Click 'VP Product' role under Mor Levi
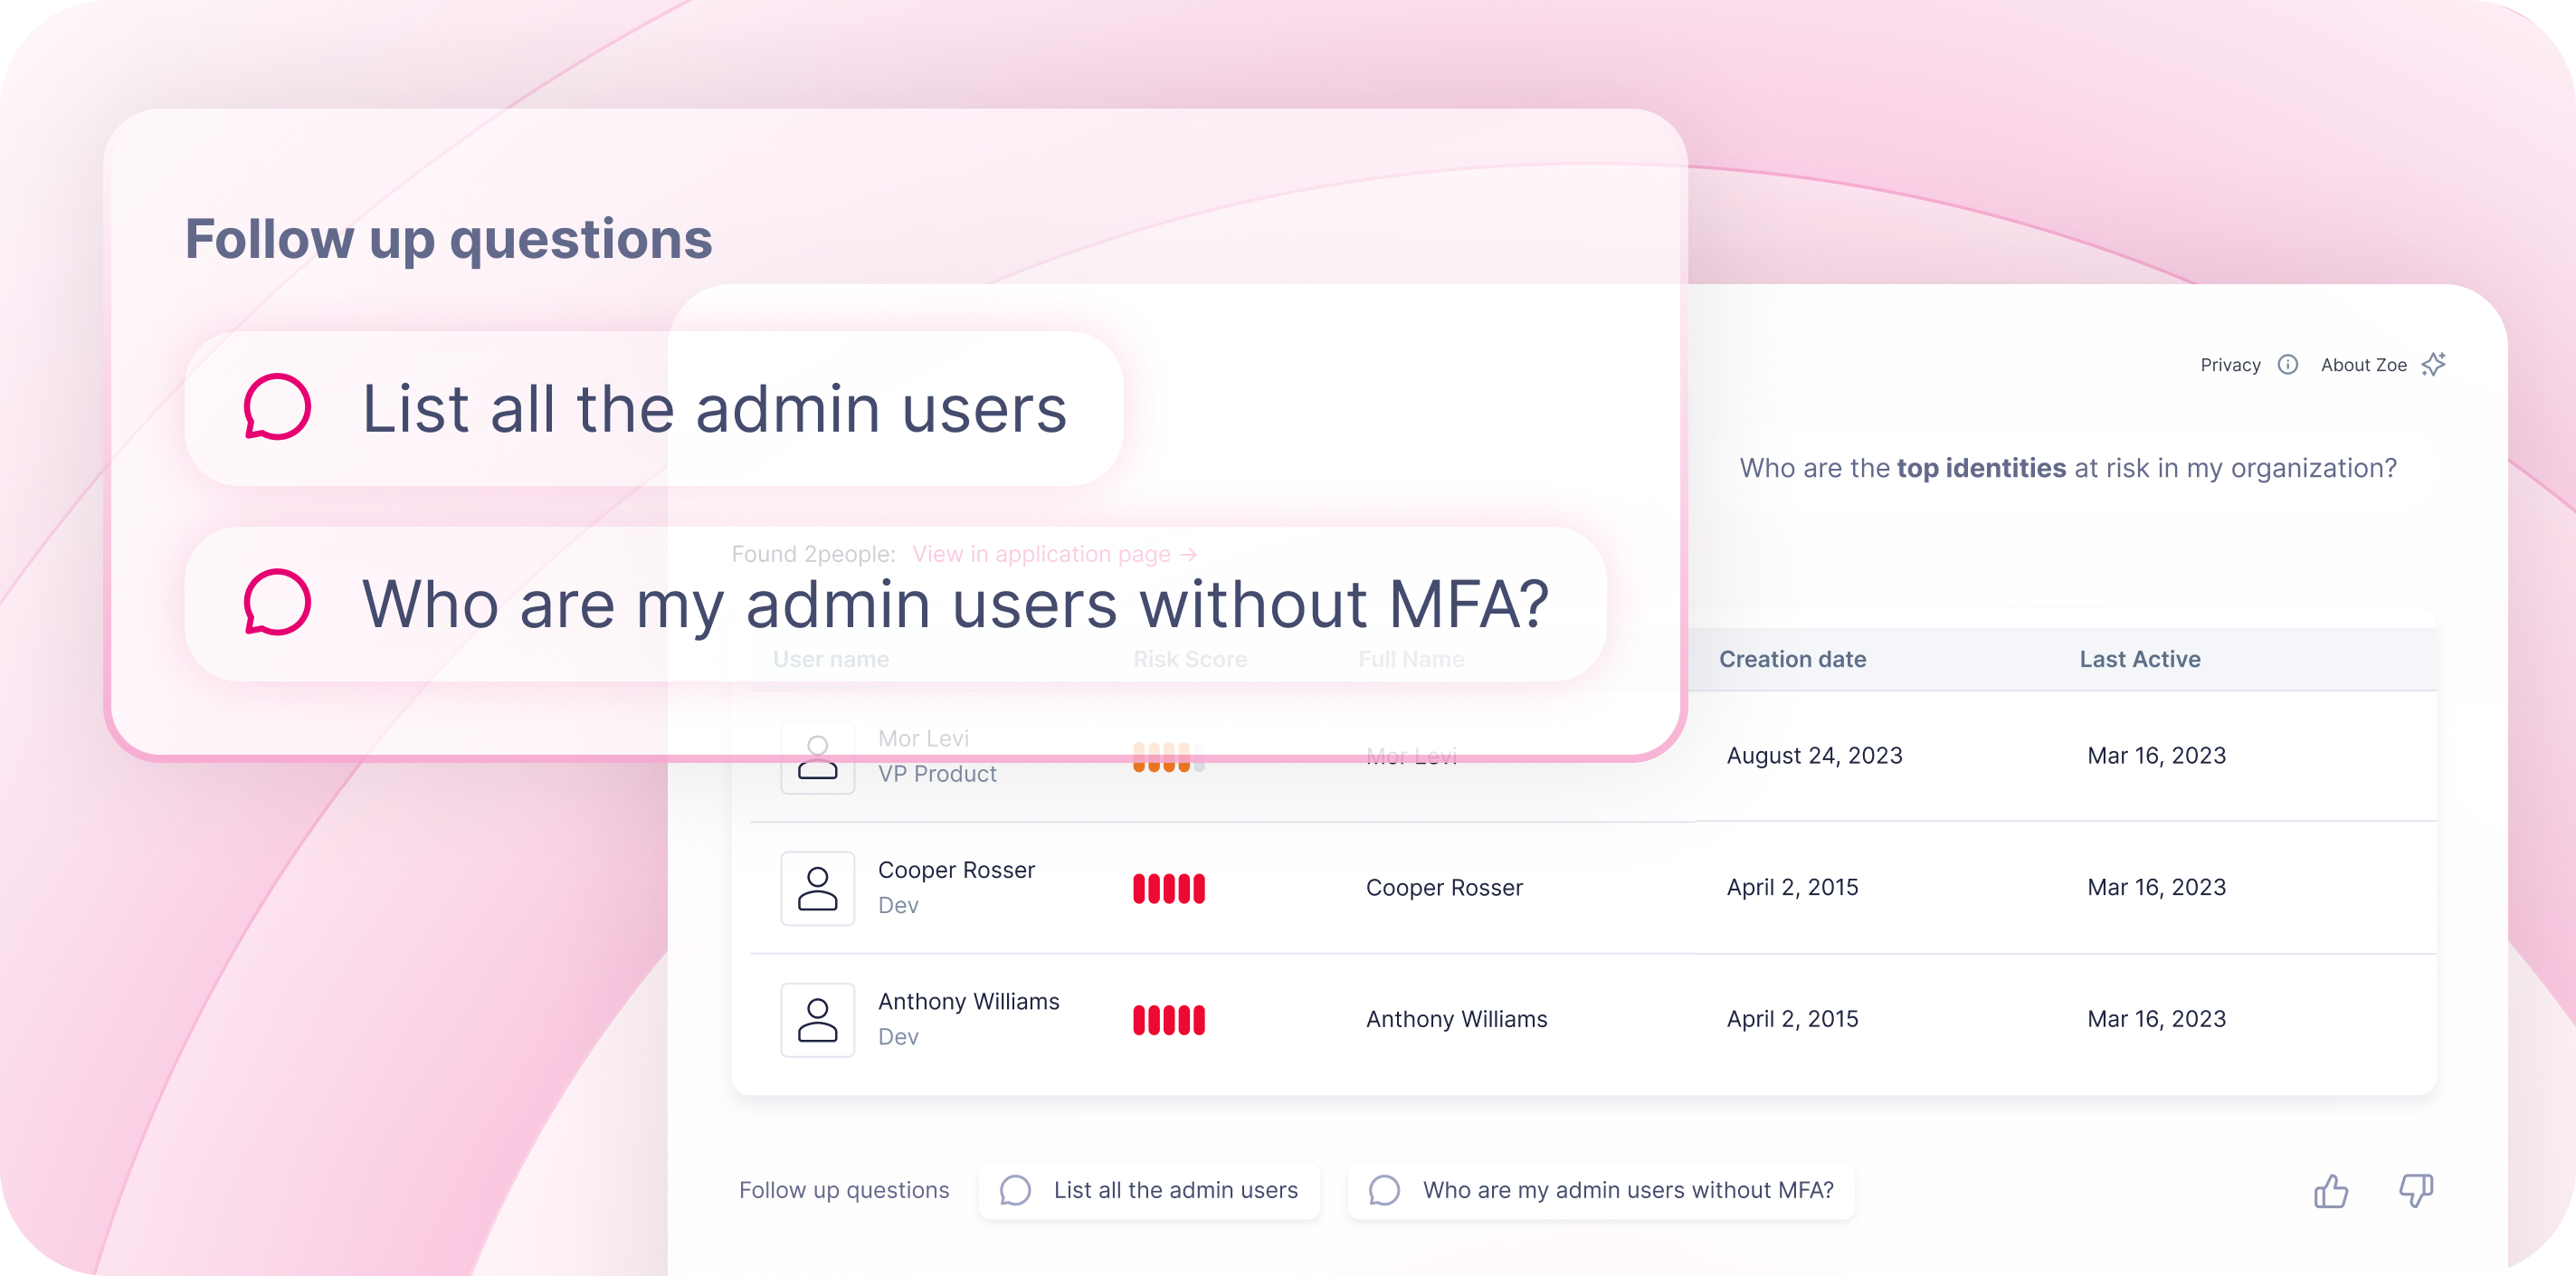Image resolution: width=2576 pixels, height=1276 pixels. click(937, 774)
